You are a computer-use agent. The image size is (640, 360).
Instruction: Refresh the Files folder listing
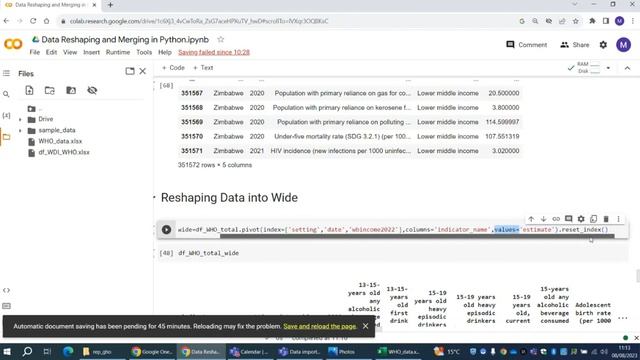[50, 90]
